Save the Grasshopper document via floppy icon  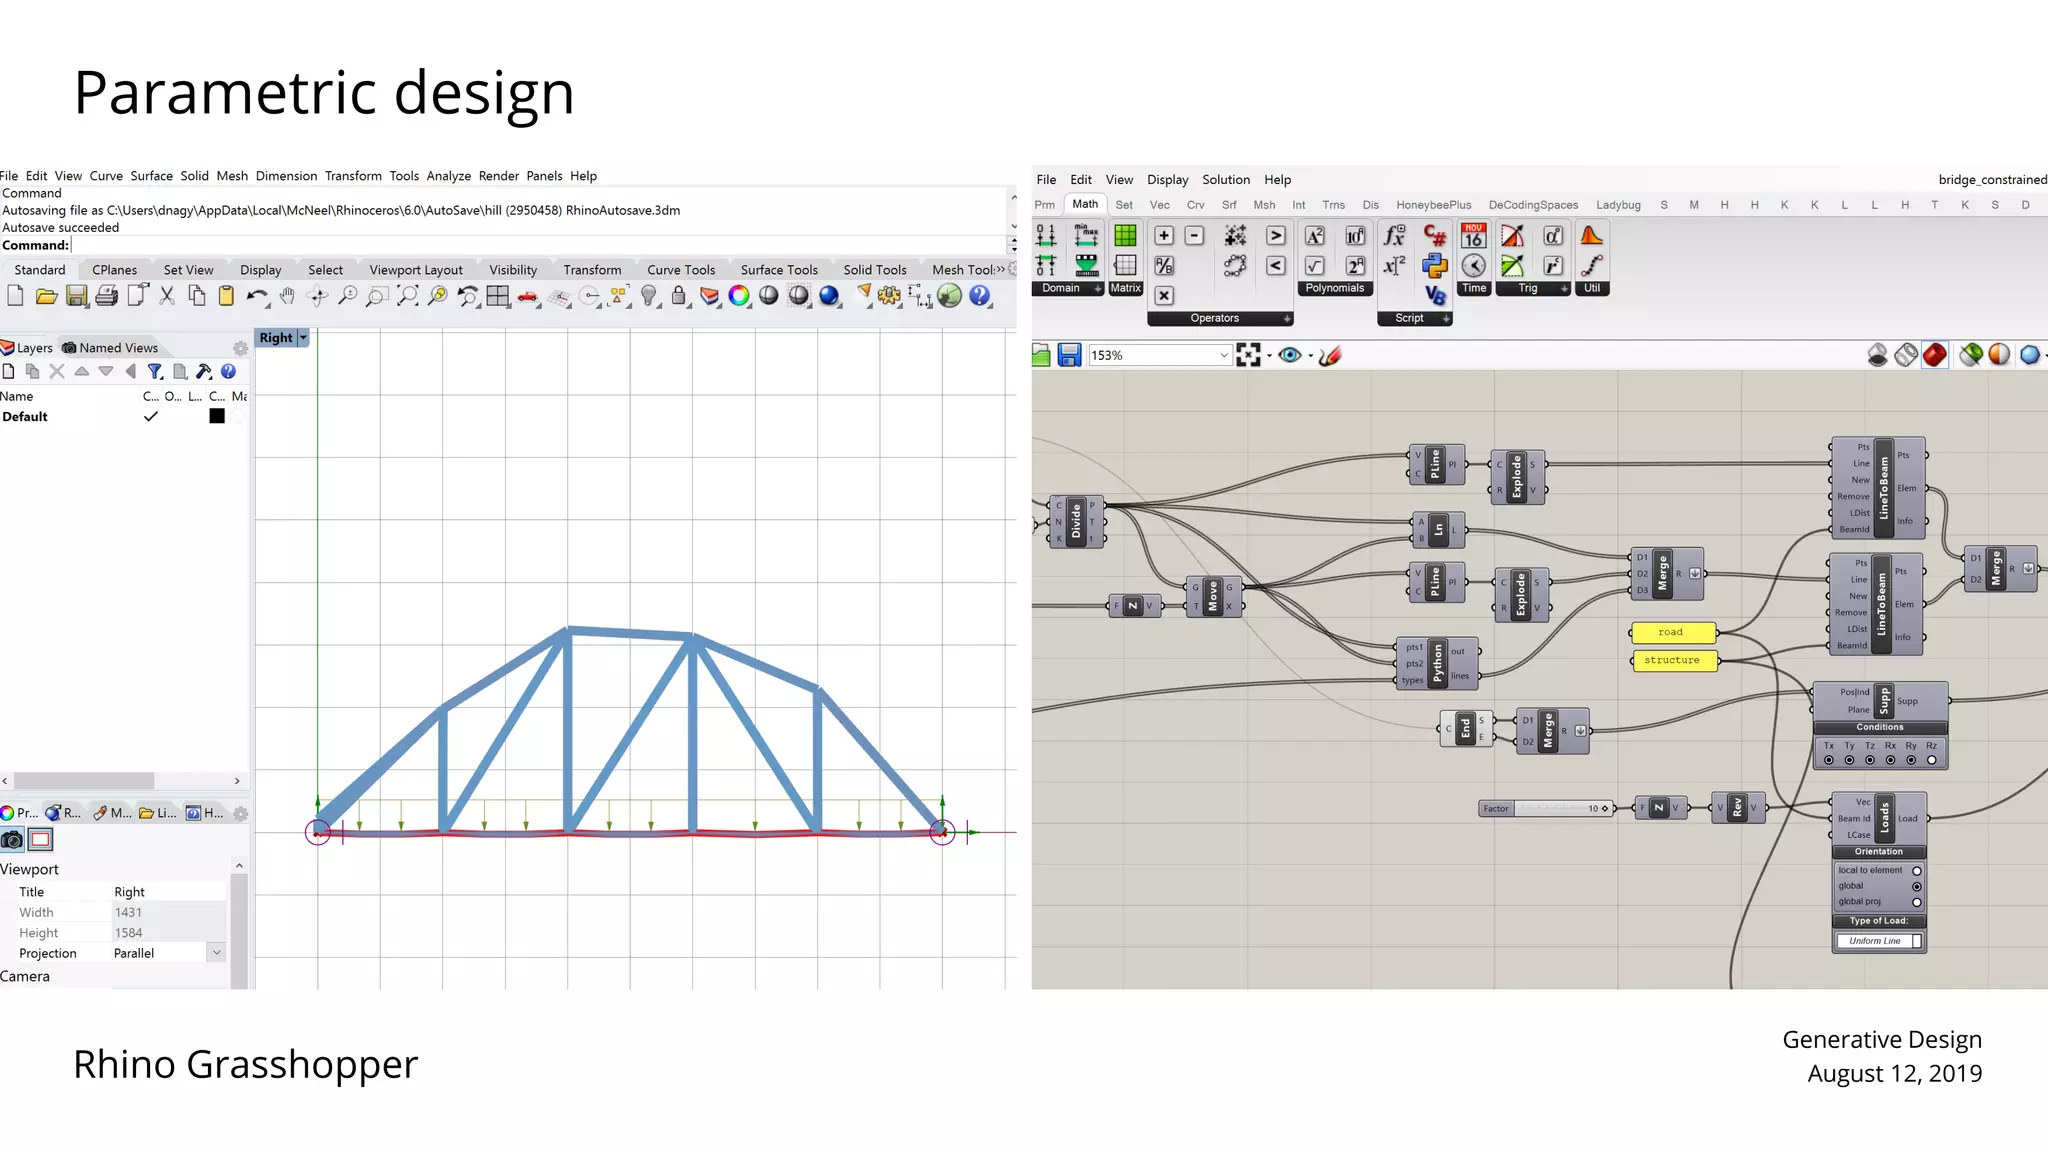pyautogui.click(x=1069, y=355)
